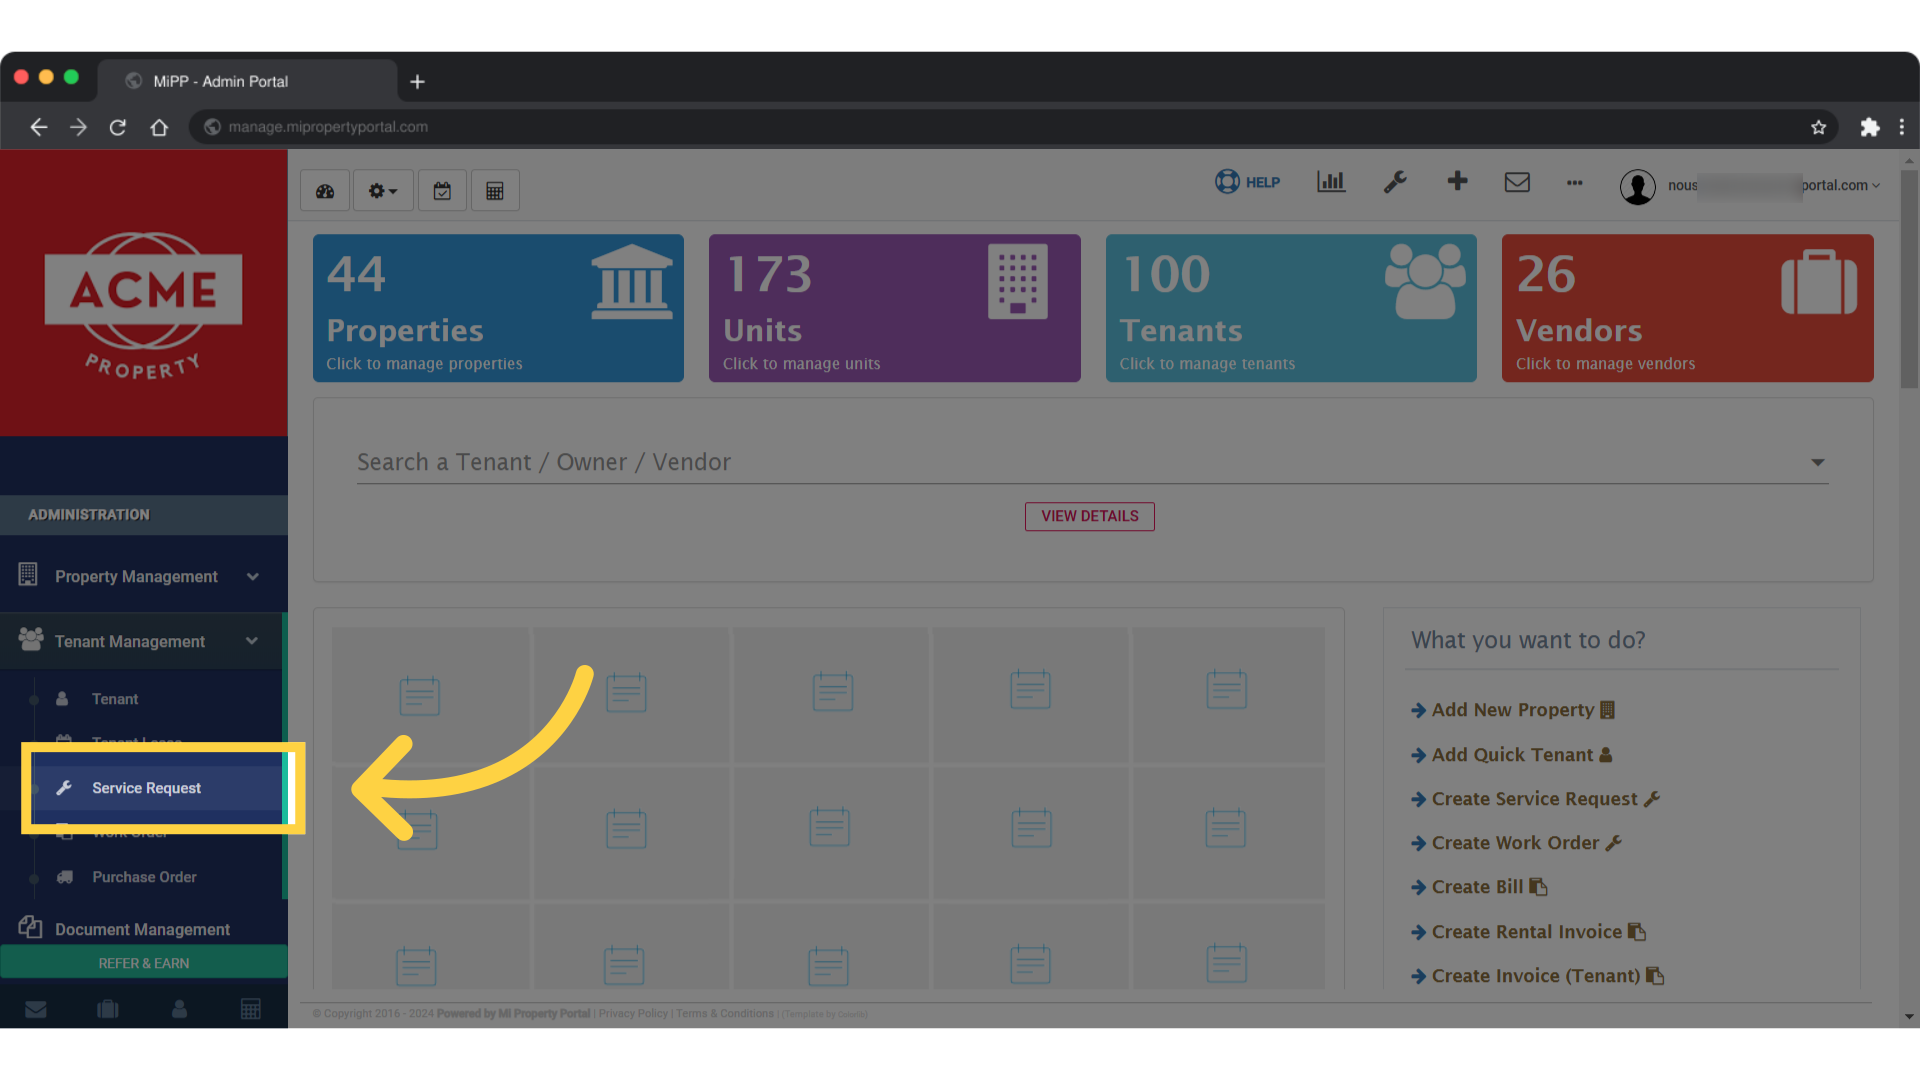
Task: Open Purchase Order from Tenant Management
Action: 143,877
